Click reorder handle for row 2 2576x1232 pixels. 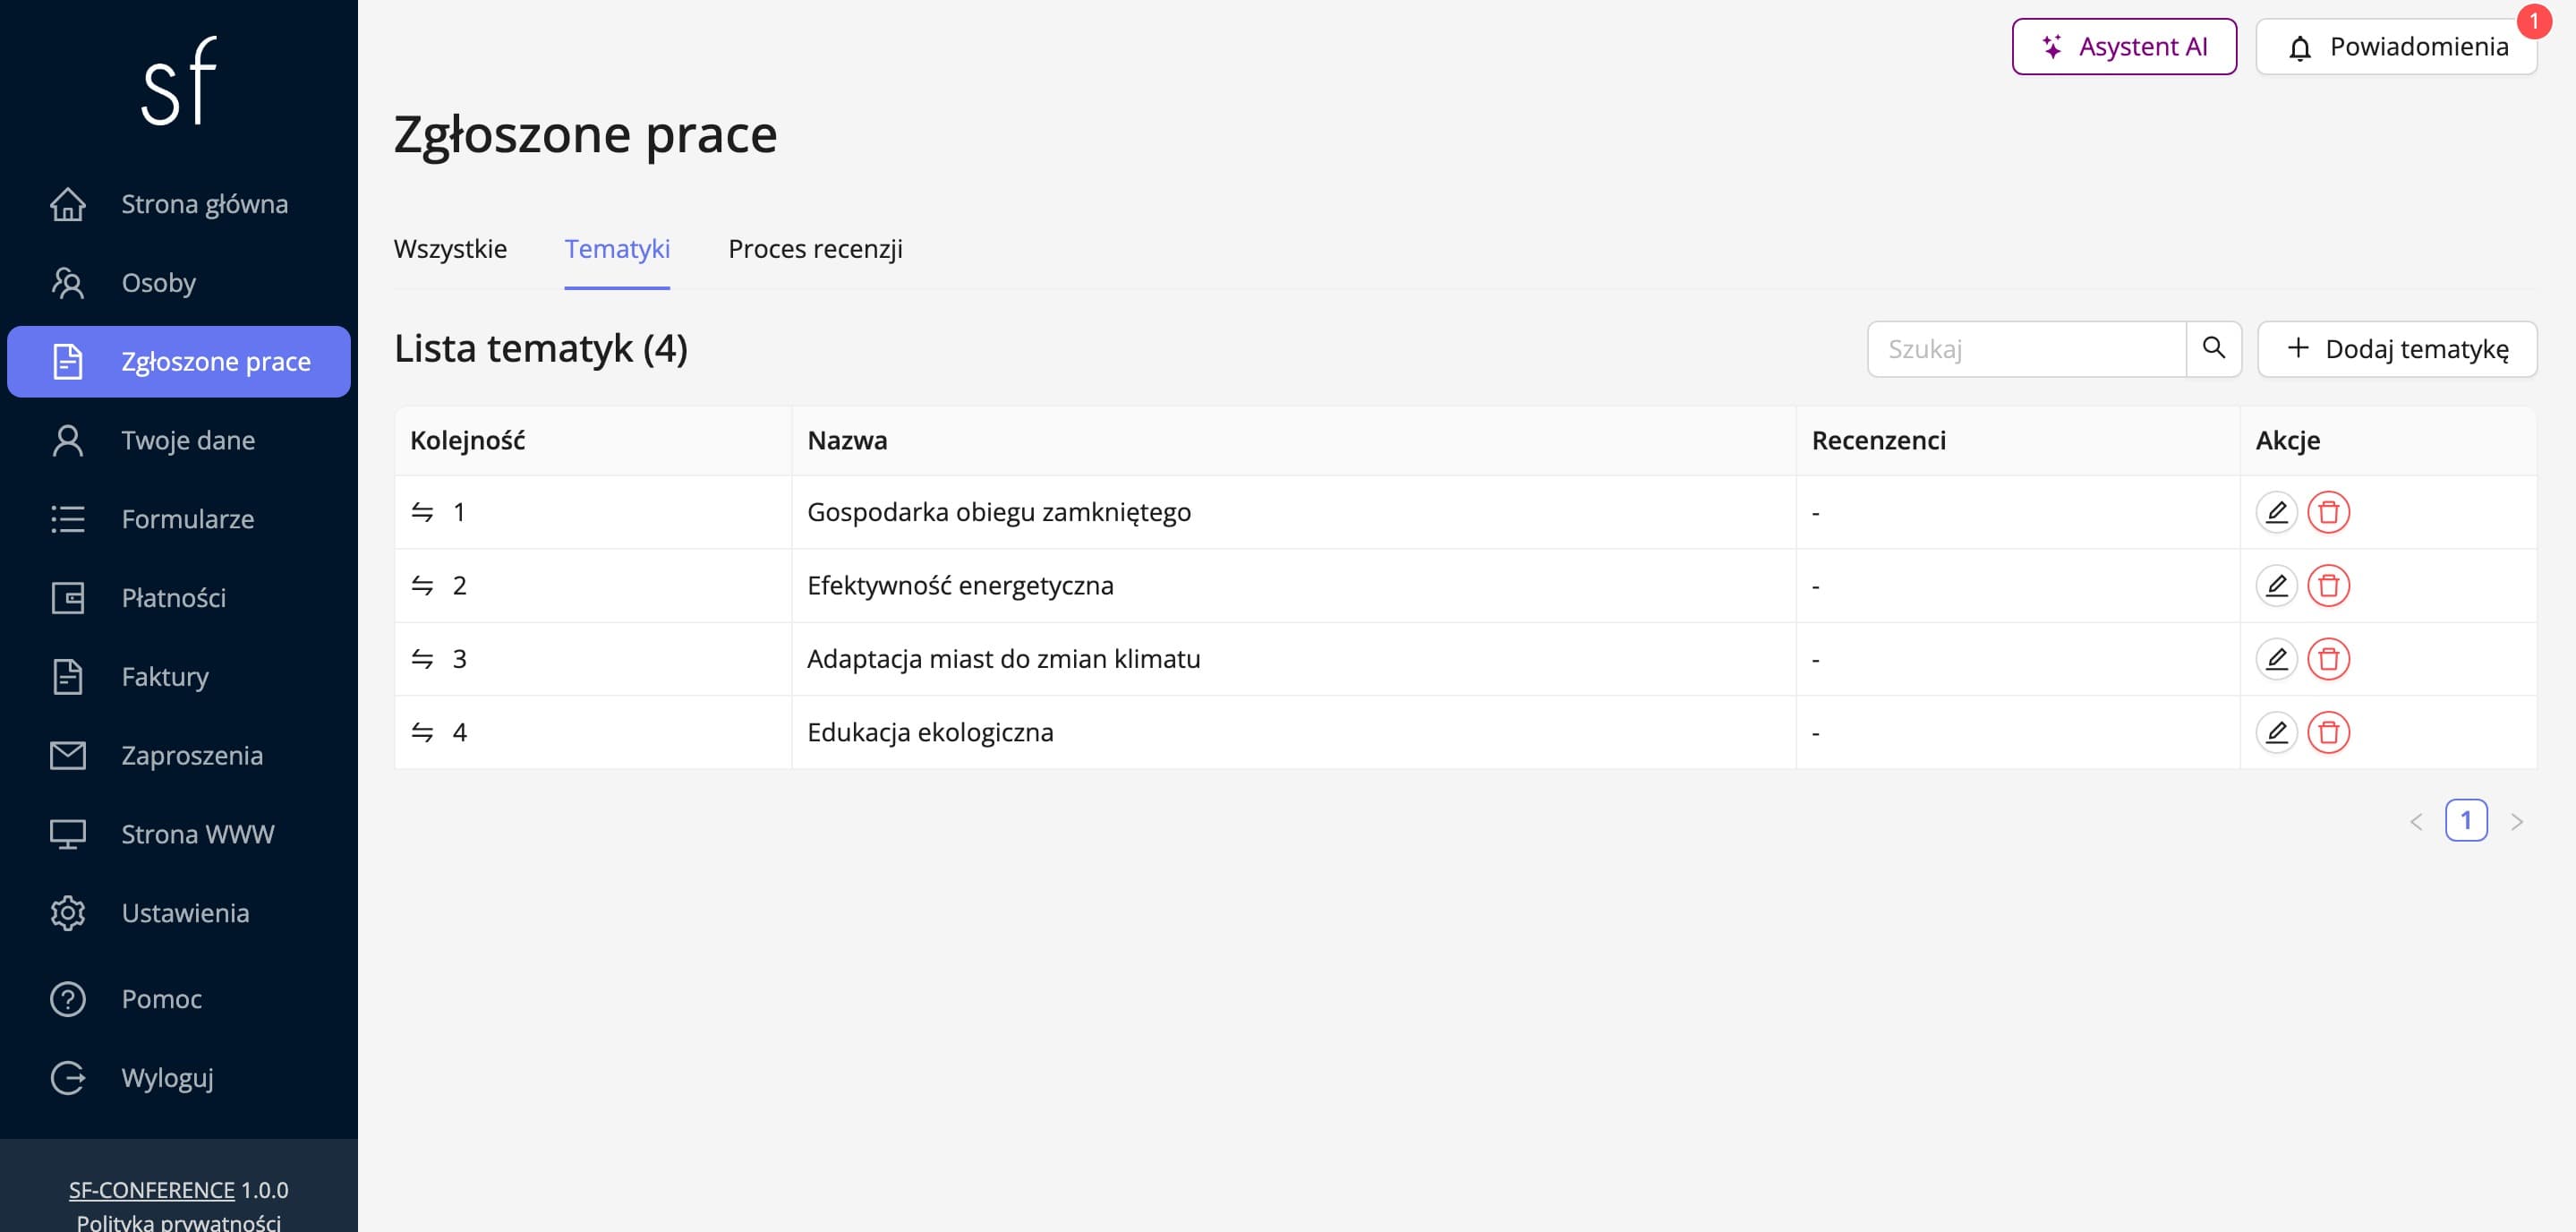[422, 586]
